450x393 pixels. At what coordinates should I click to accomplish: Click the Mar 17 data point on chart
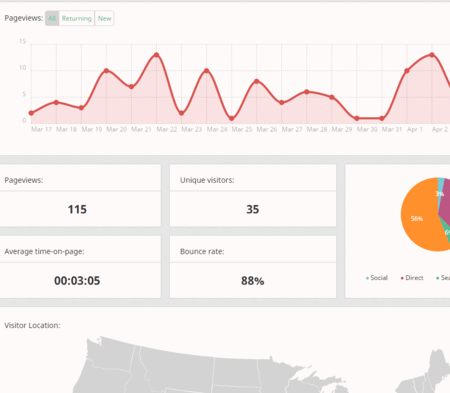coord(31,113)
